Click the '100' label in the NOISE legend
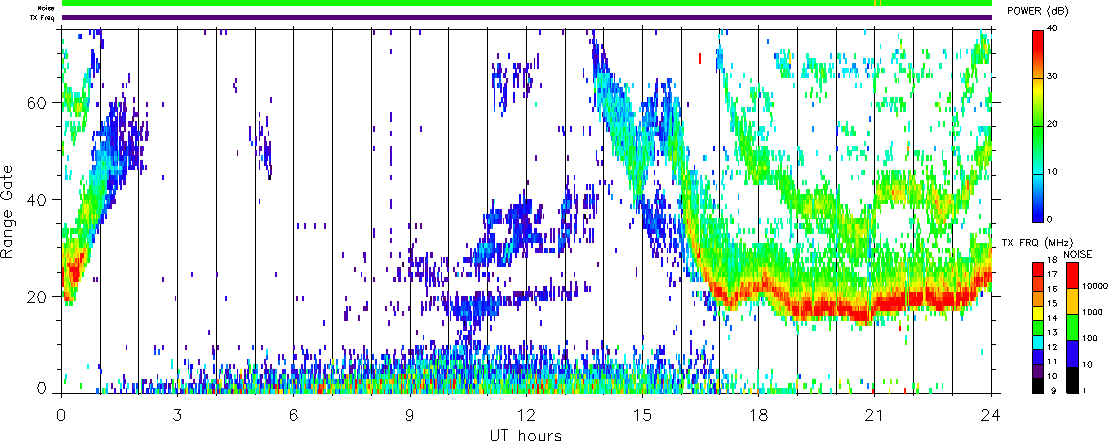This screenshot has width=1108, height=441. [x=1090, y=338]
